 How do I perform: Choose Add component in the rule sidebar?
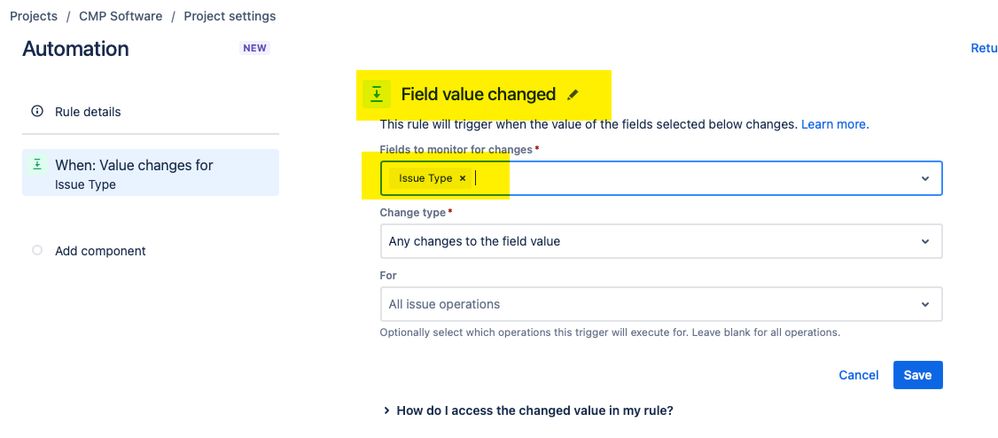[100, 251]
